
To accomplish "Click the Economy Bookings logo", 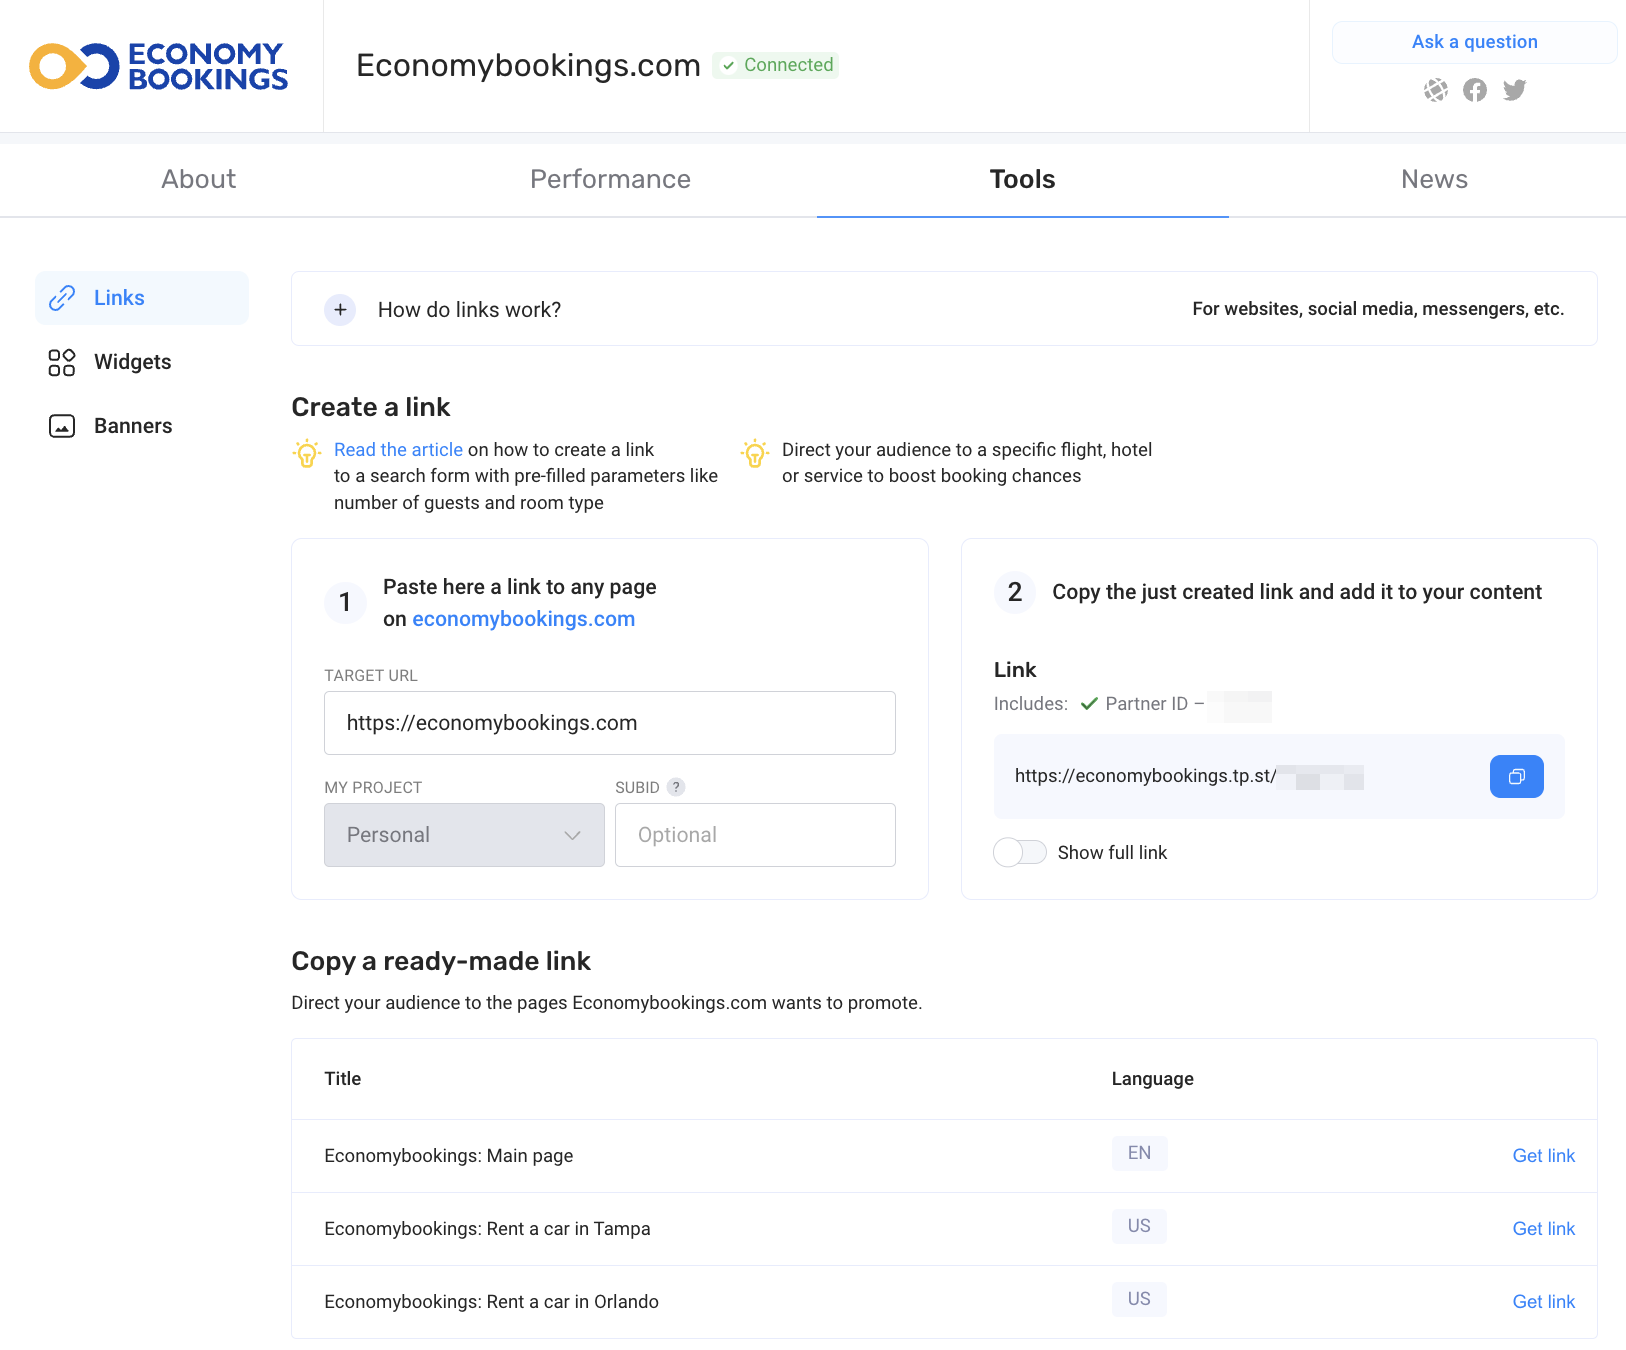I will [x=159, y=66].
